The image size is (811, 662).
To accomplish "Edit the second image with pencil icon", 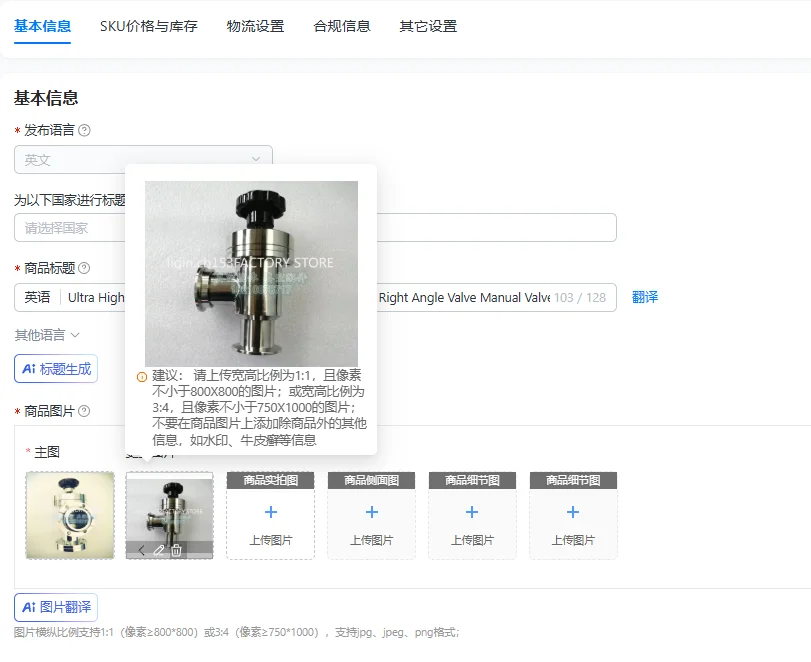I will coord(159,550).
